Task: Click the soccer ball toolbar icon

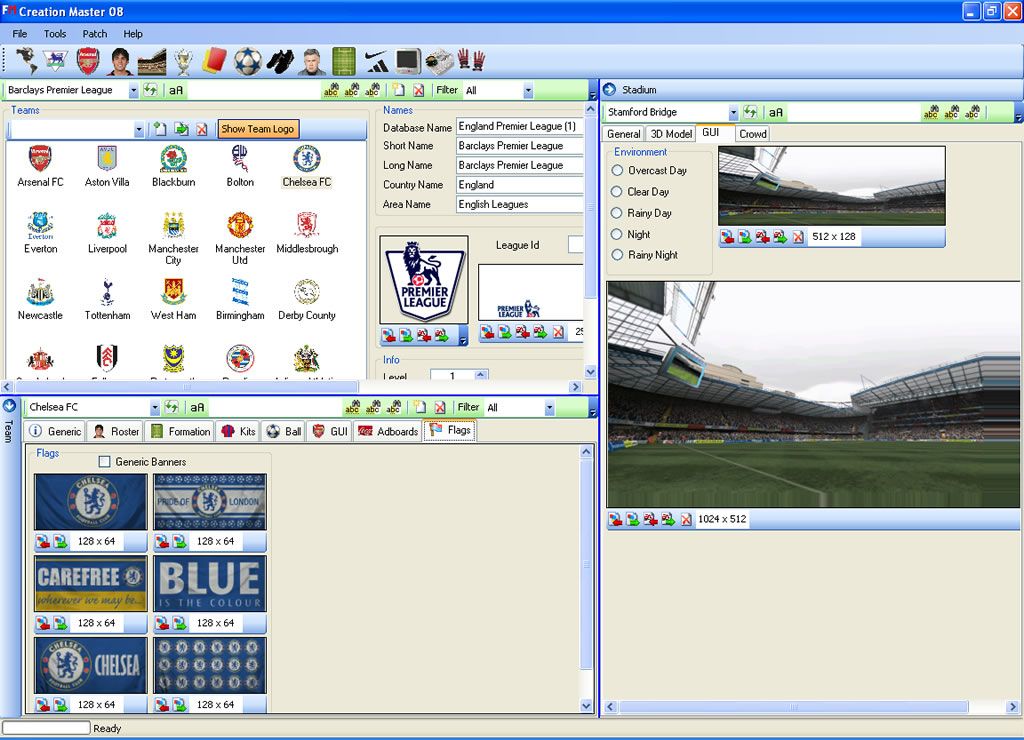Action: 248,62
